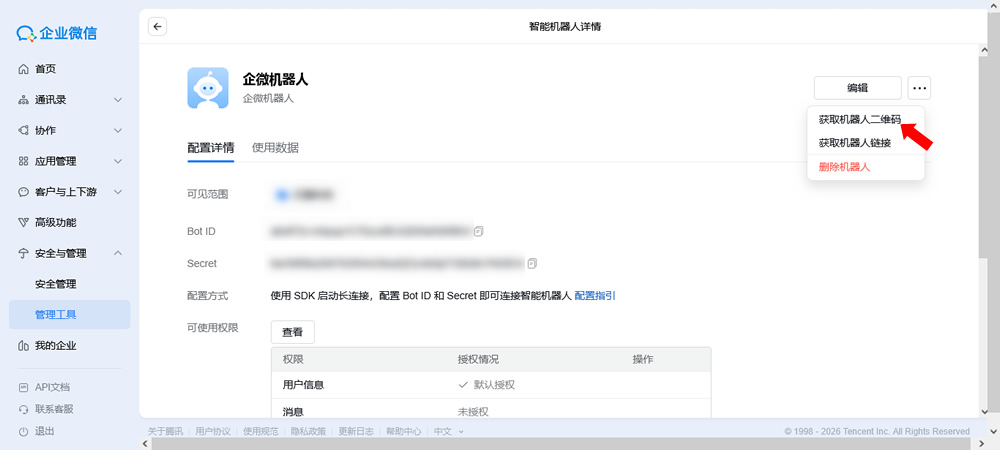The height and width of the screenshot is (450, 1000).
Task: Click the 编辑 button
Action: coord(857,88)
